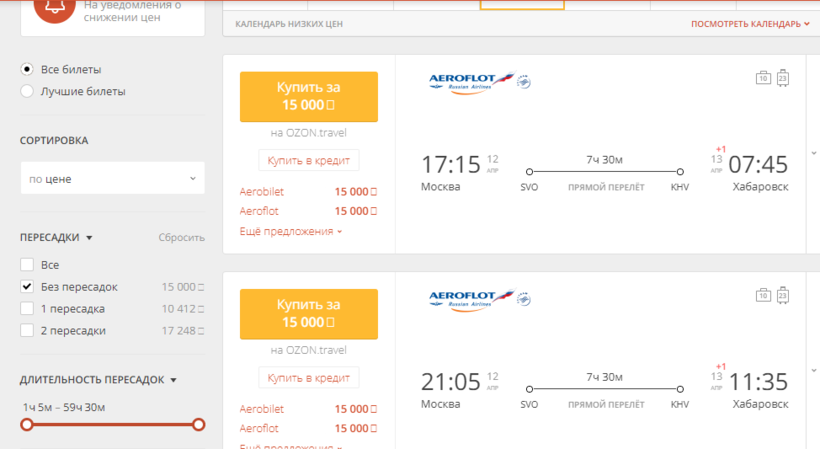Click the checked baggage icon on the first flight

click(x=783, y=78)
